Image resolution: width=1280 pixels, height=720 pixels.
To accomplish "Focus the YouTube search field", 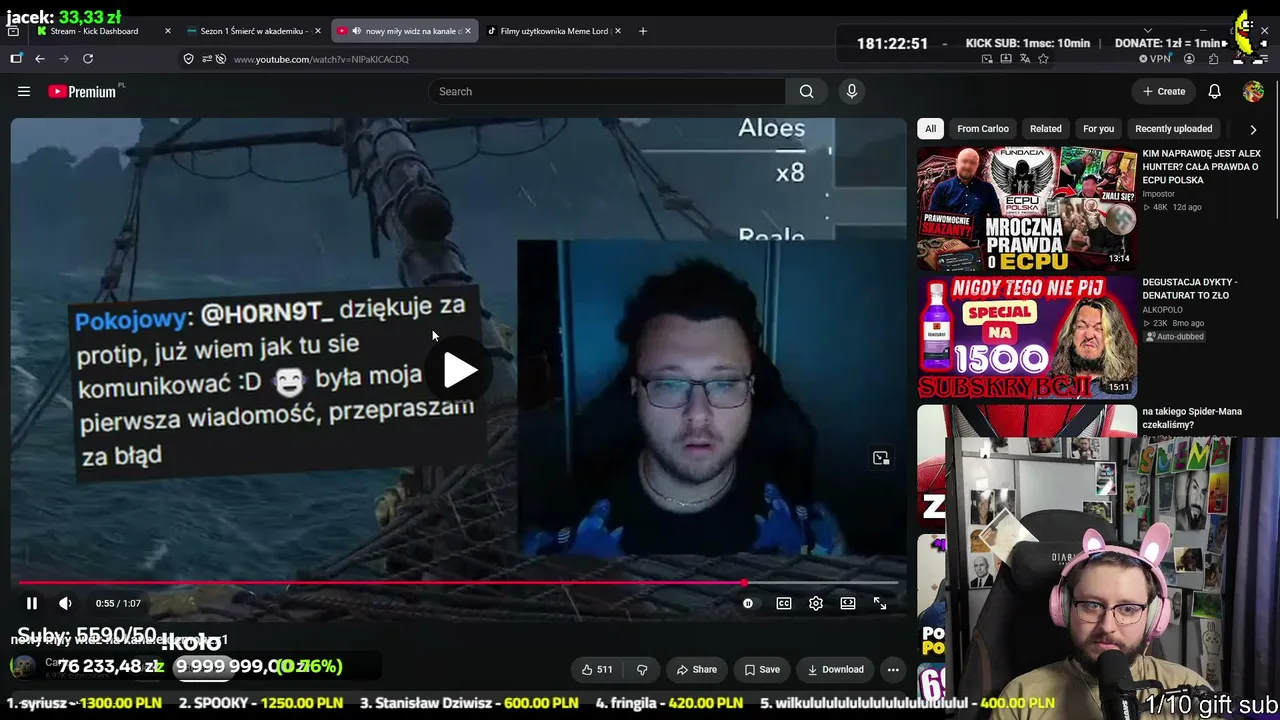I will pos(607,92).
